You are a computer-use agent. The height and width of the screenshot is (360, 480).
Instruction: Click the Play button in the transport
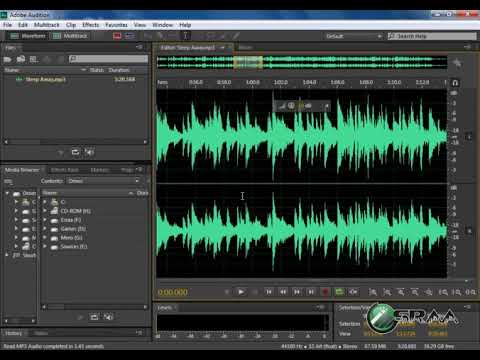(241, 292)
